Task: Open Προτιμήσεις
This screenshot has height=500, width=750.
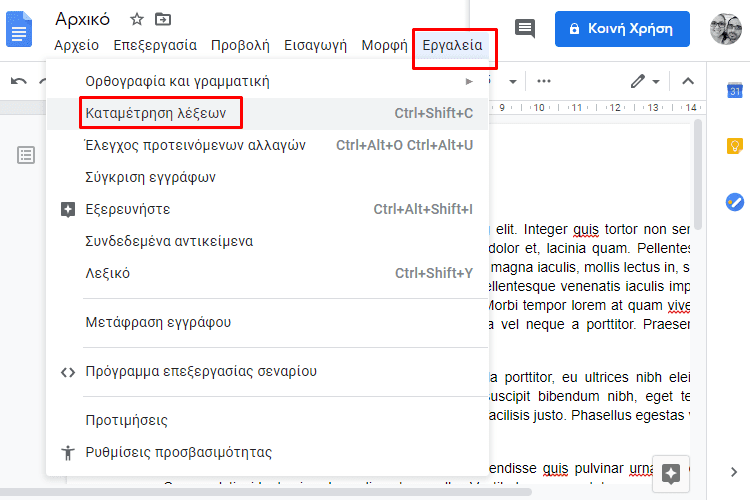Action: click(x=267, y=420)
